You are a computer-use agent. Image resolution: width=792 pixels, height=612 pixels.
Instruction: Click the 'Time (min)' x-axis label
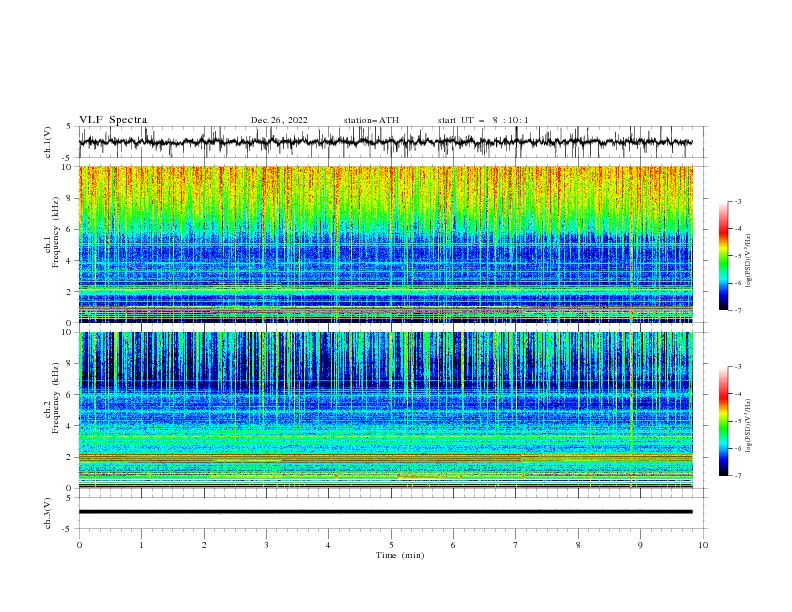tap(400, 555)
